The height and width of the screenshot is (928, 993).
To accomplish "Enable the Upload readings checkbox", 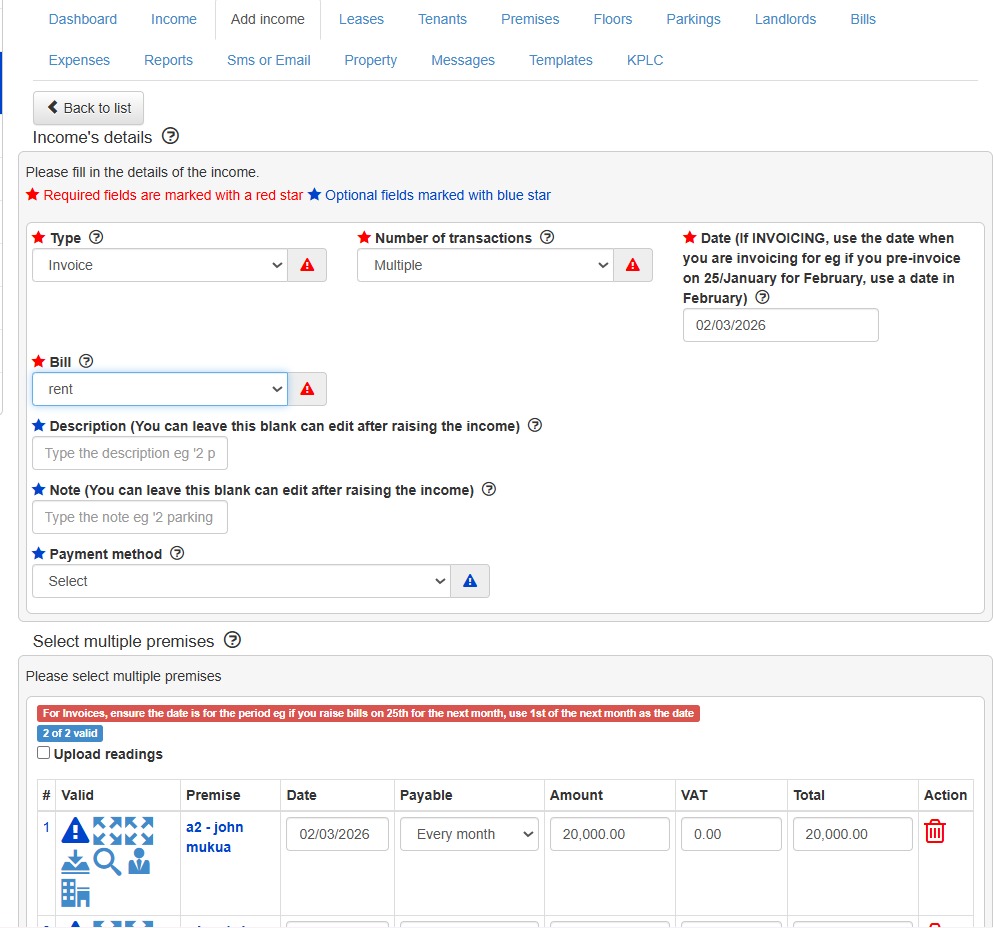I will 44,754.
